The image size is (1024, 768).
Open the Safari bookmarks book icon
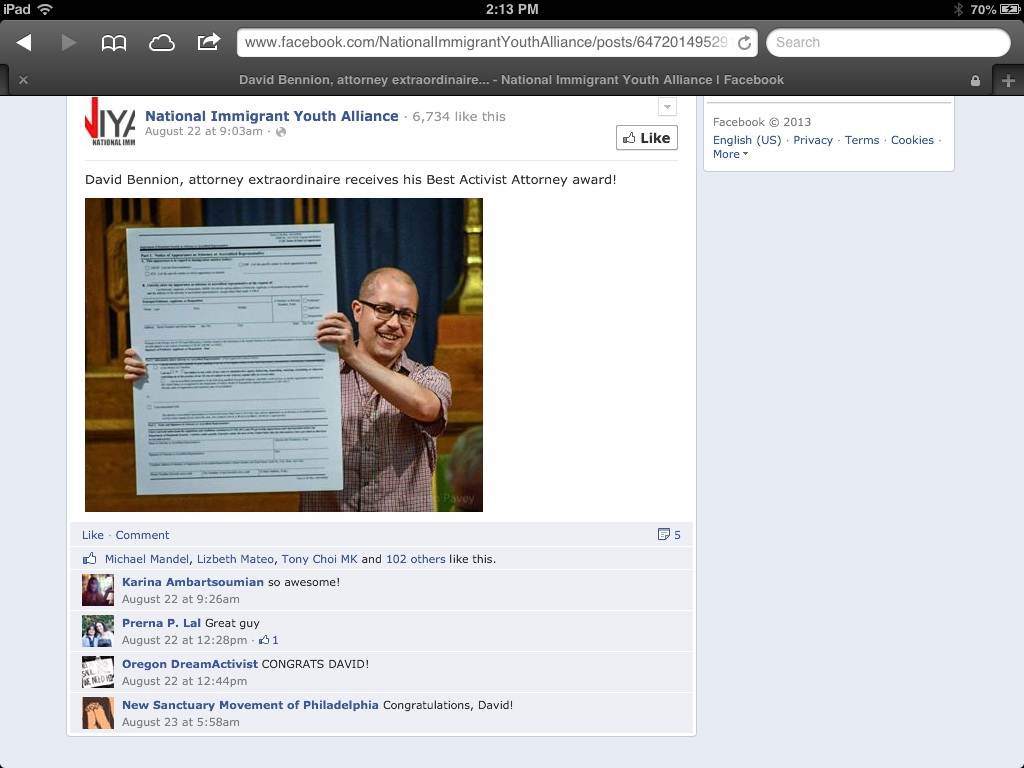coord(114,43)
